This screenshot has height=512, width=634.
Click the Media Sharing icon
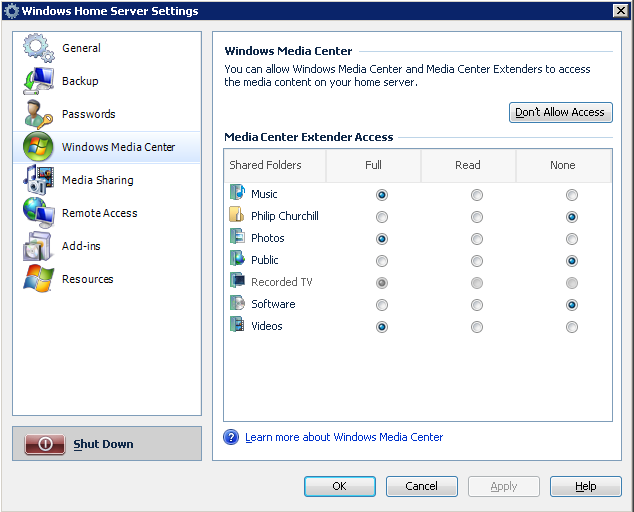click(38, 180)
